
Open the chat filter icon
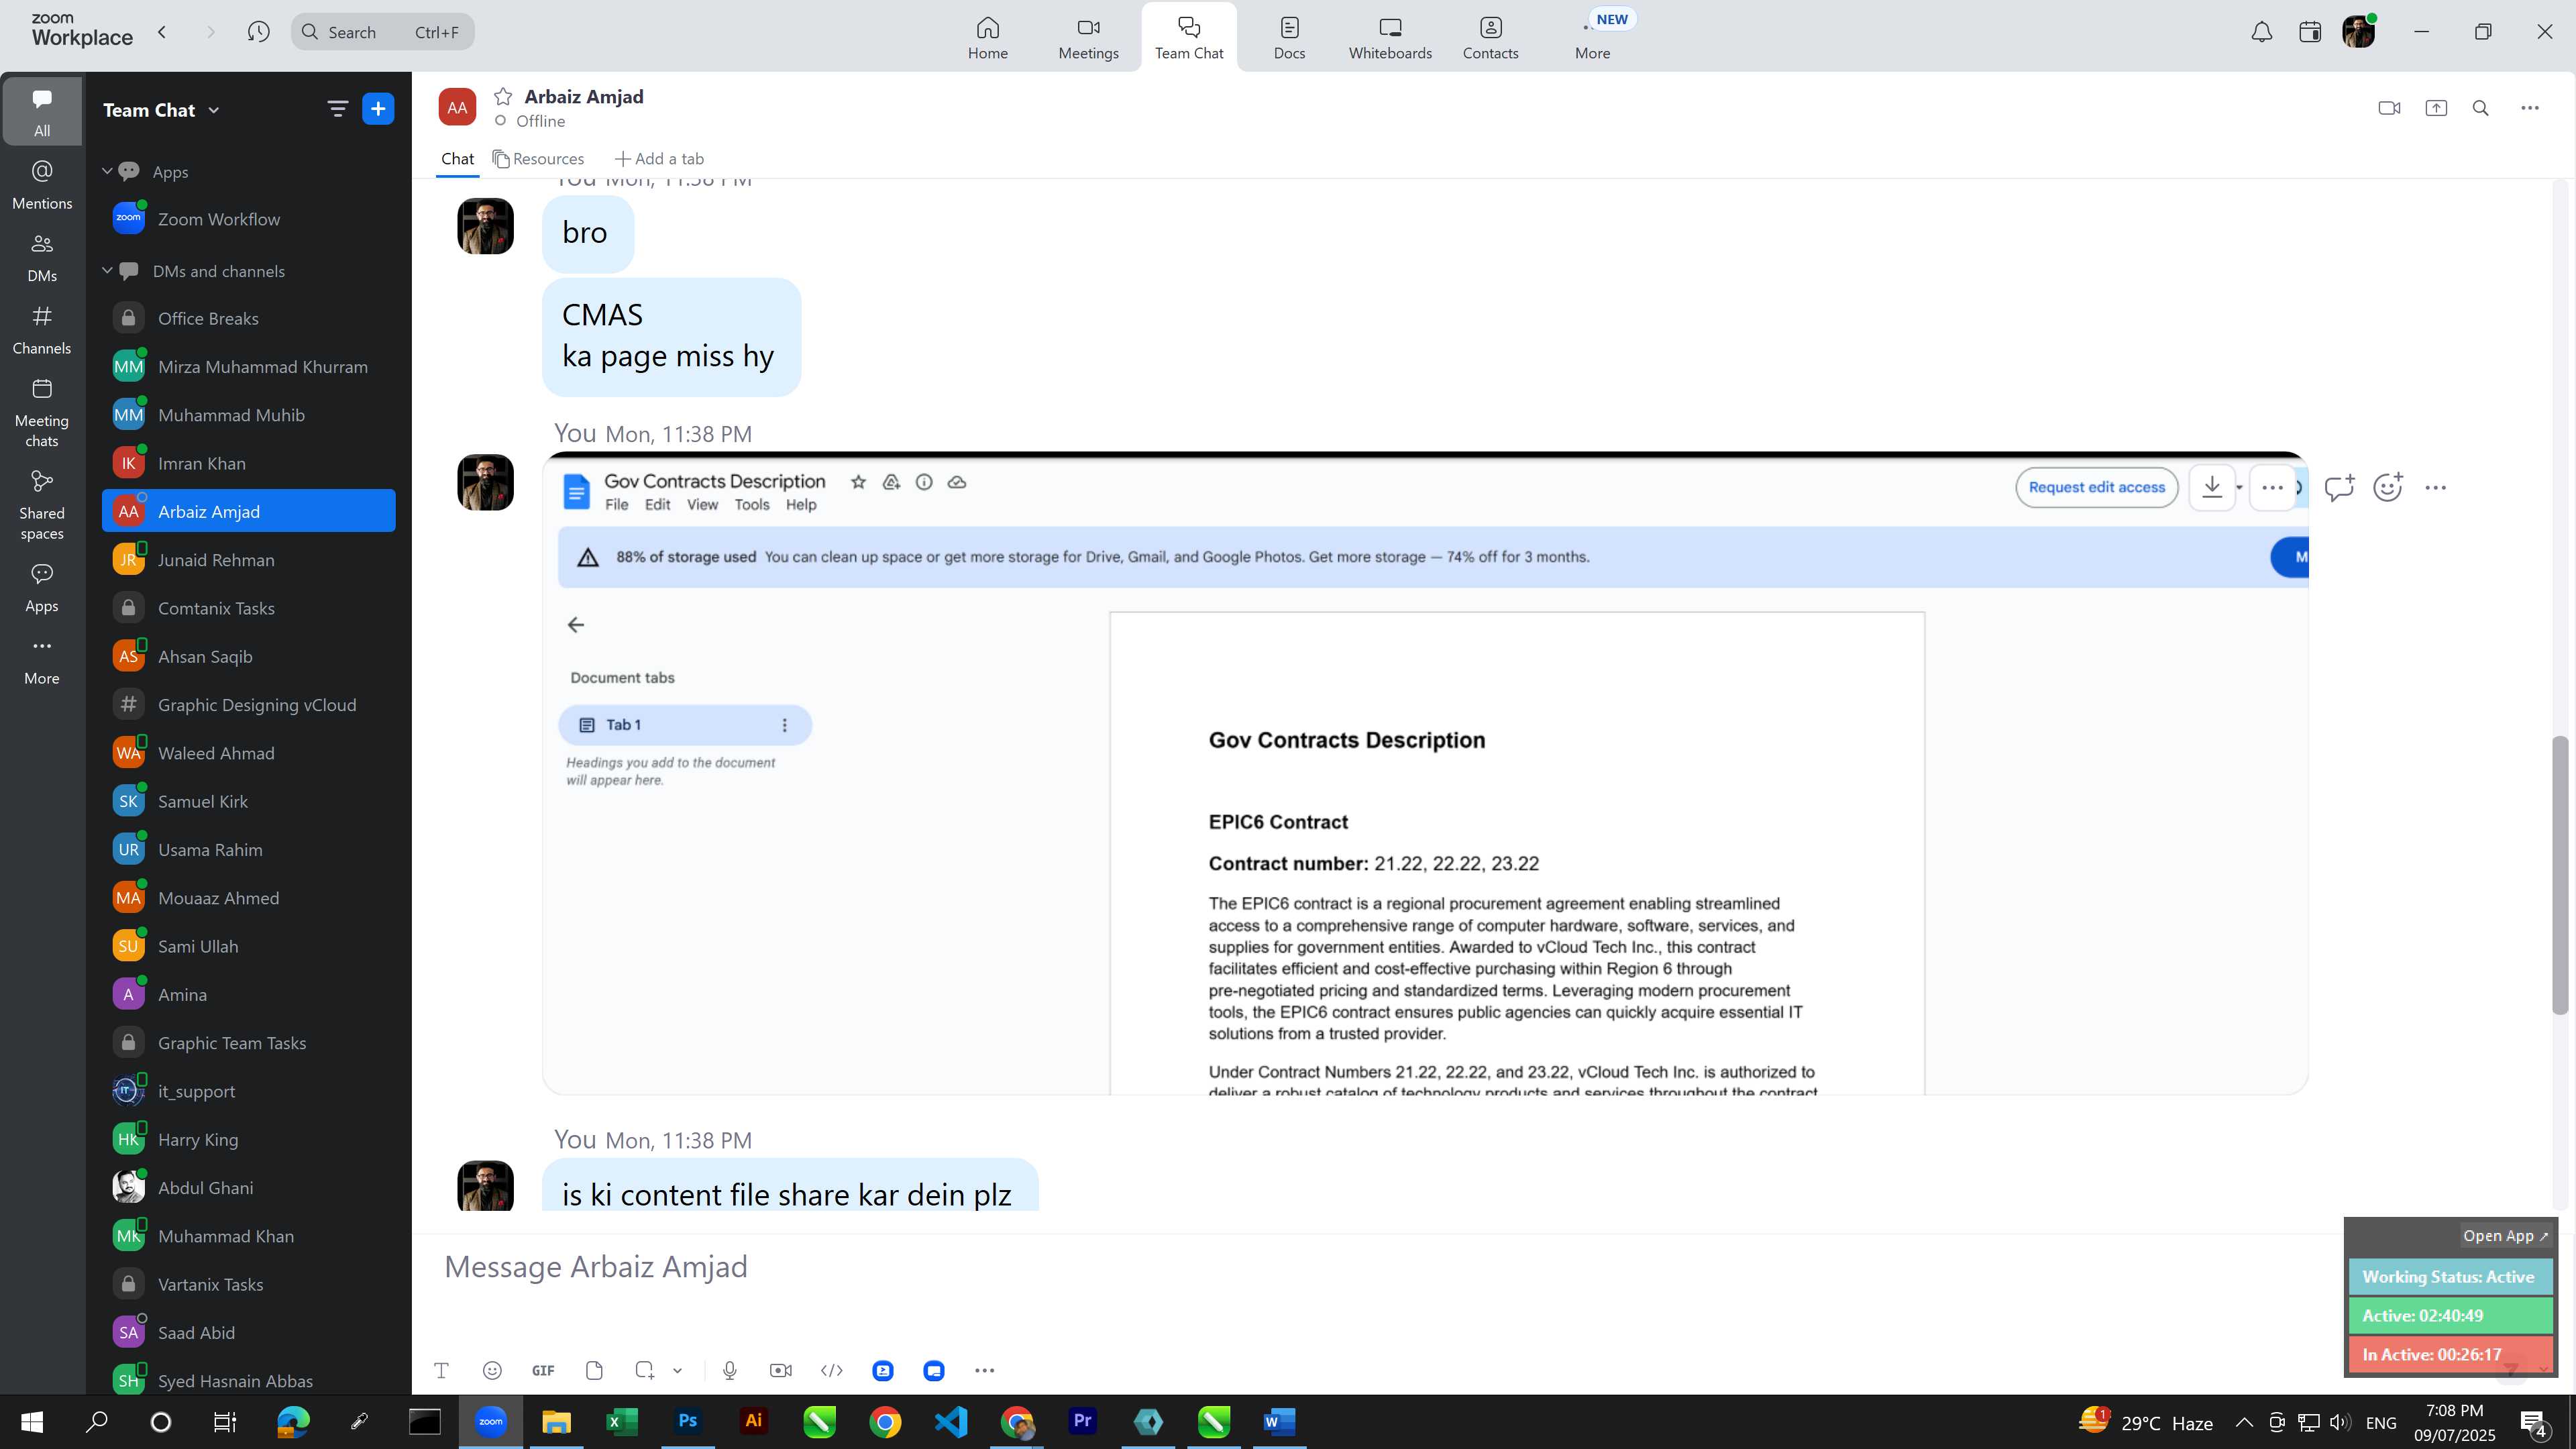click(x=337, y=109)
